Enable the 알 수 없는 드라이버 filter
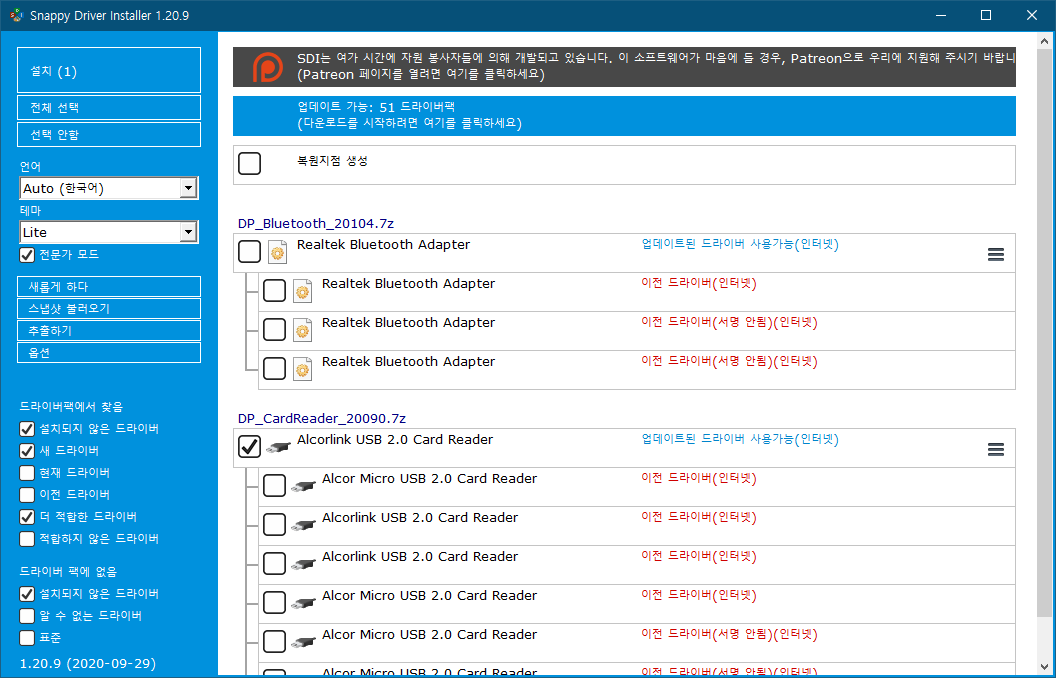 click(27, 615)
